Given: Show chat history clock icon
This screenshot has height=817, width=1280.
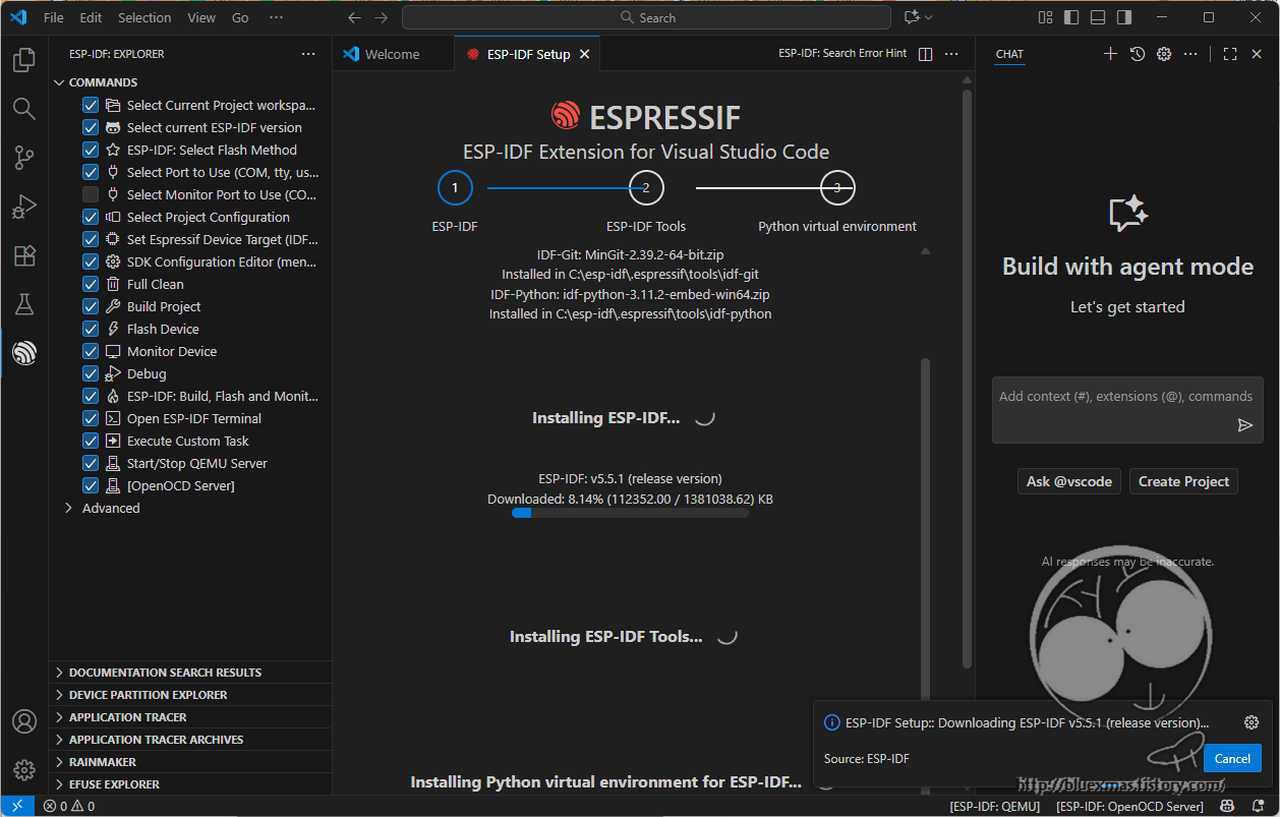Looking at the screenshot, I should tap(1137, 54).
